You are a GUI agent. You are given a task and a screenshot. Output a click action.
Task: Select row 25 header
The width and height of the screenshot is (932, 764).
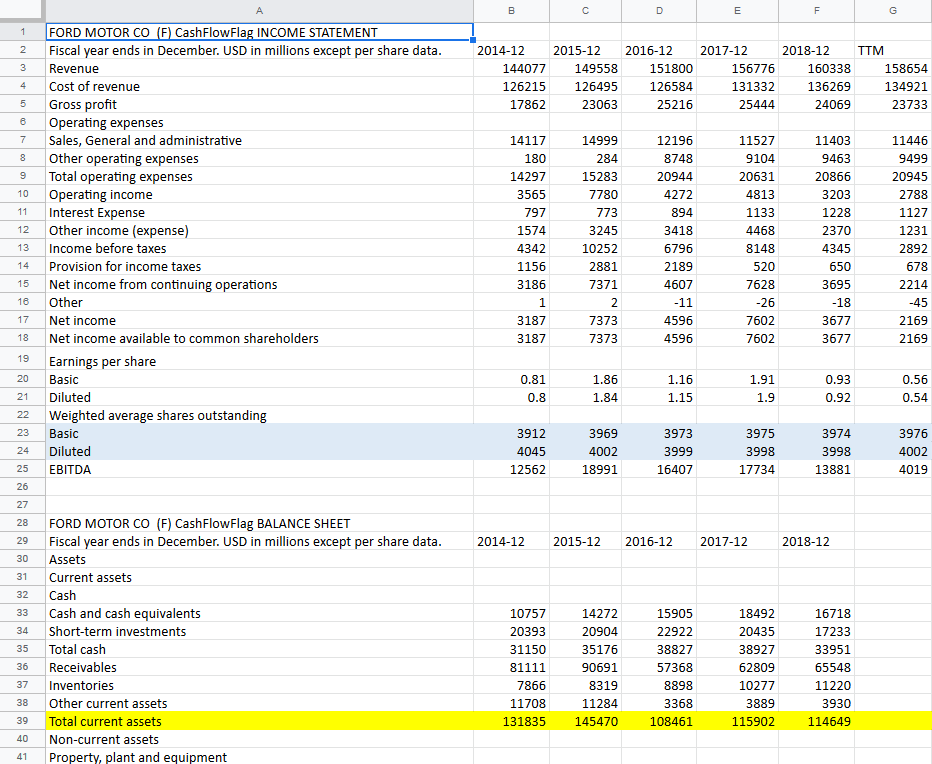[x=24, y=469]
